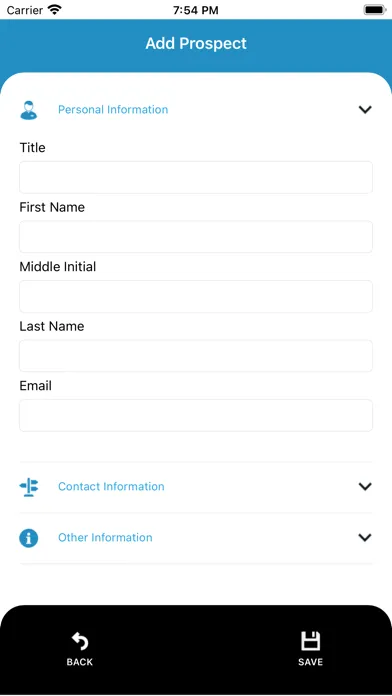The height and width of the screenshot is (696, 392).
Task: Focus the Last Name input field
Action: point(196,356)
